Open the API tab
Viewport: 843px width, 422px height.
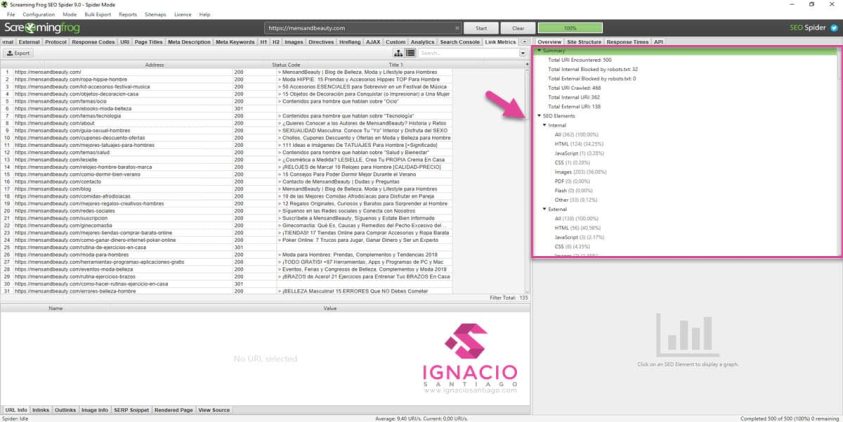[659, 42]
